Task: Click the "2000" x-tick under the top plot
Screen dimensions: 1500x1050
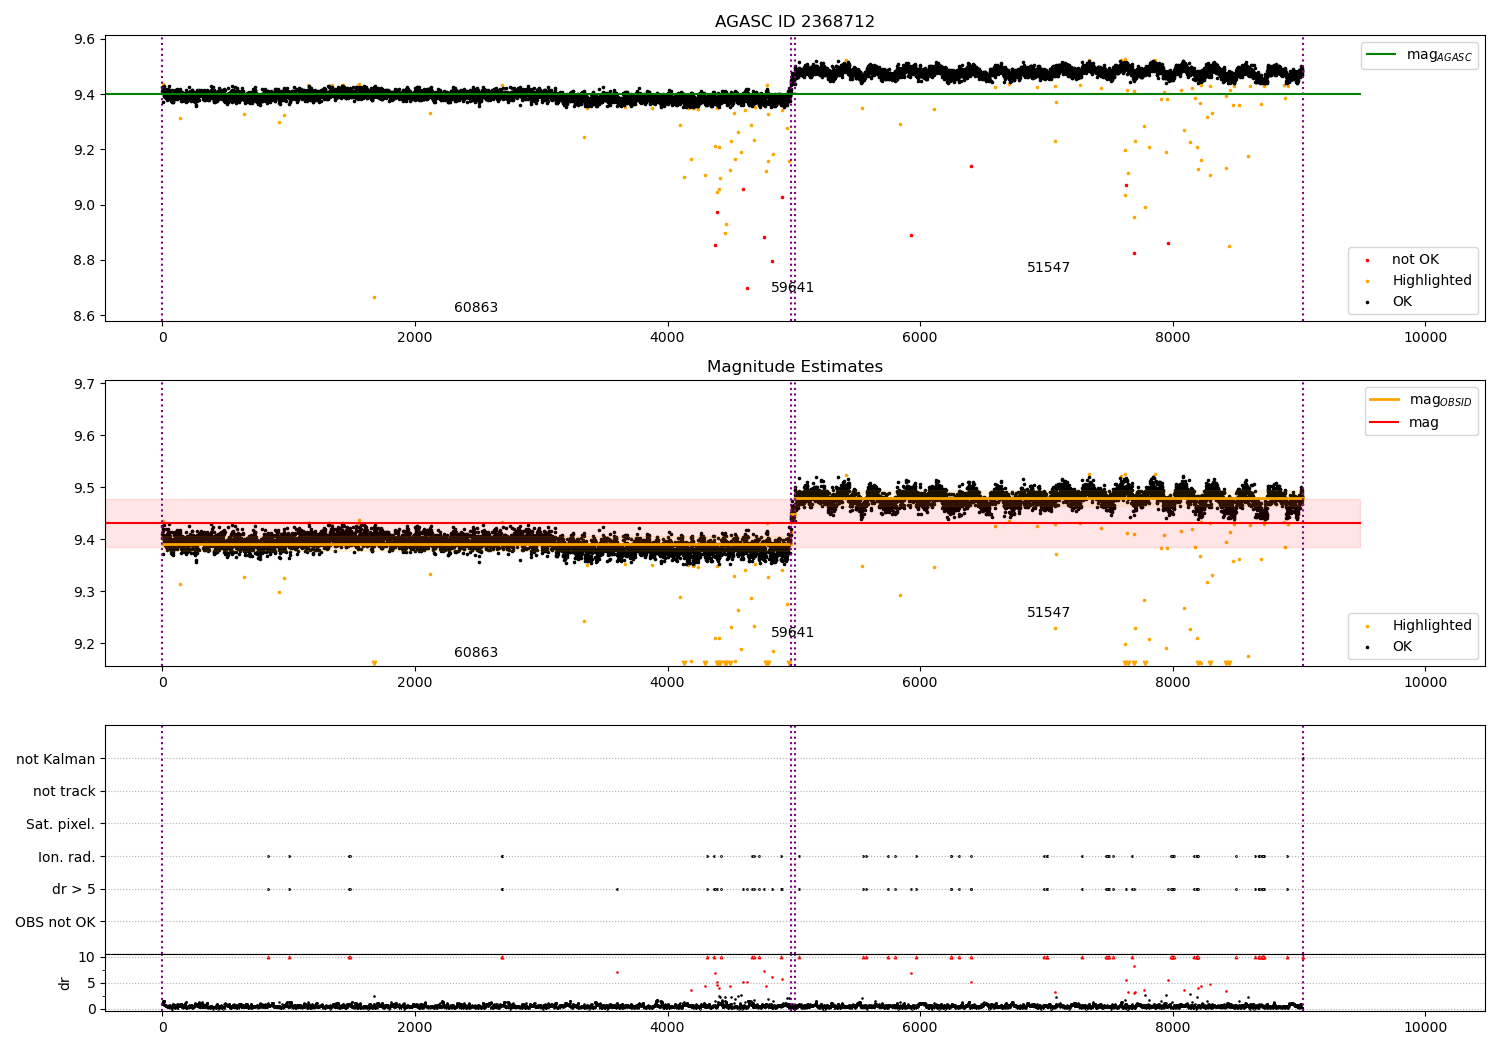Action: pyautogui.click(x=415, y=338)
